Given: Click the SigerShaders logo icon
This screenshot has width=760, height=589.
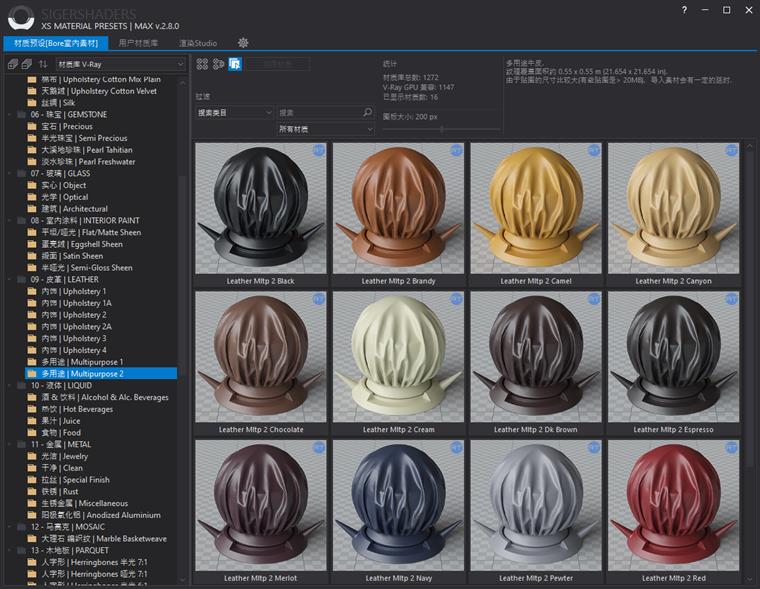Looking at the screenshot, I should [21, 18].
